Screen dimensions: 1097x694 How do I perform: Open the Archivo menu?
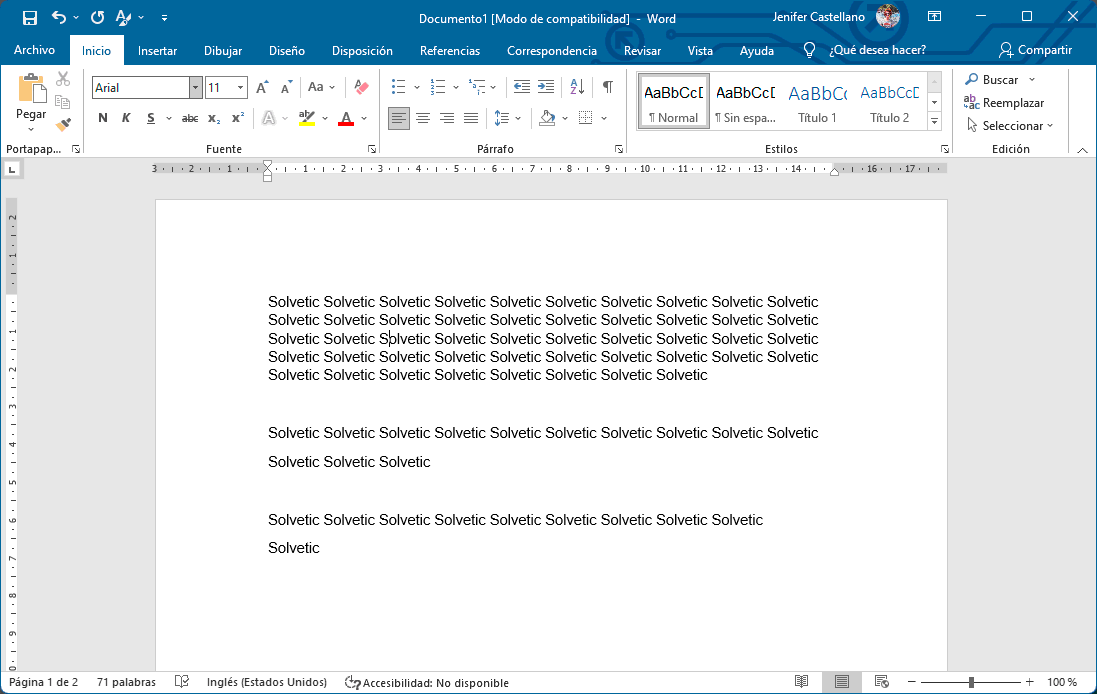(34, 50)
